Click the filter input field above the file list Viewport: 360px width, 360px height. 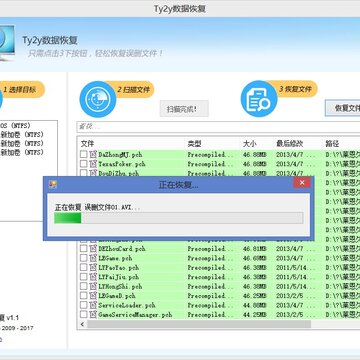click(x=218, y=127)
